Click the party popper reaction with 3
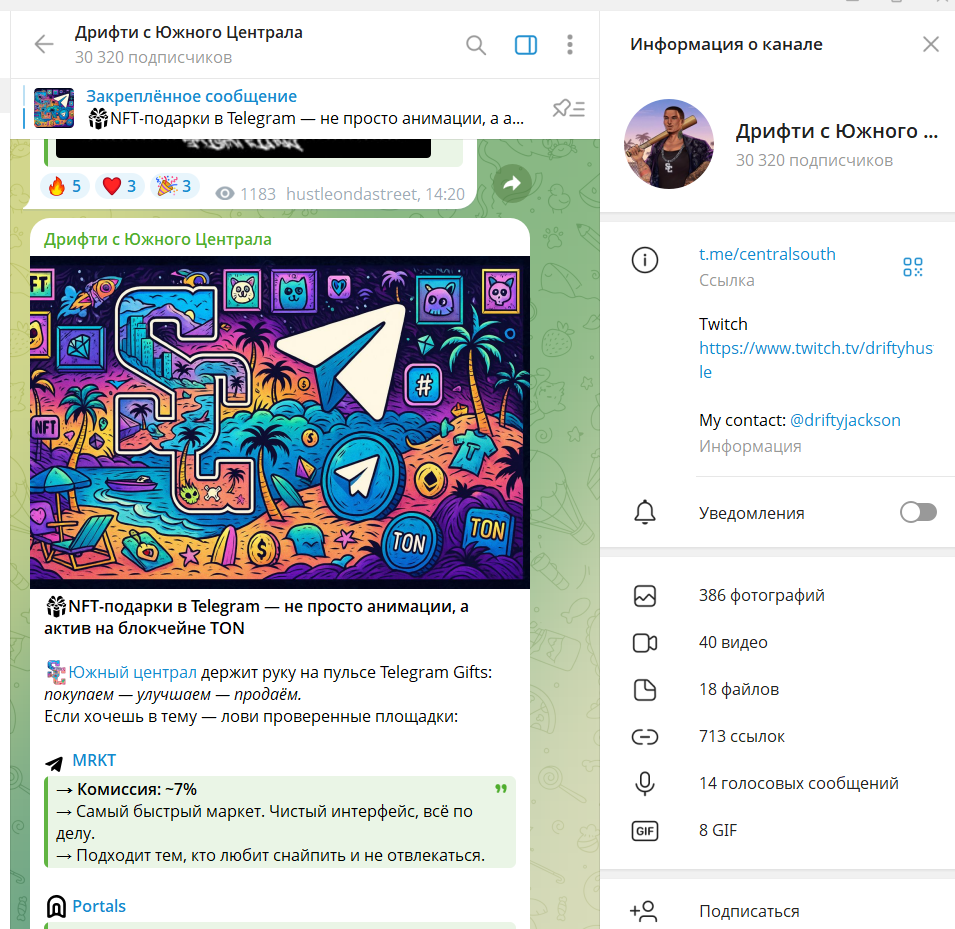This screenshot has height=929, width=955. [x=174, y=186]
